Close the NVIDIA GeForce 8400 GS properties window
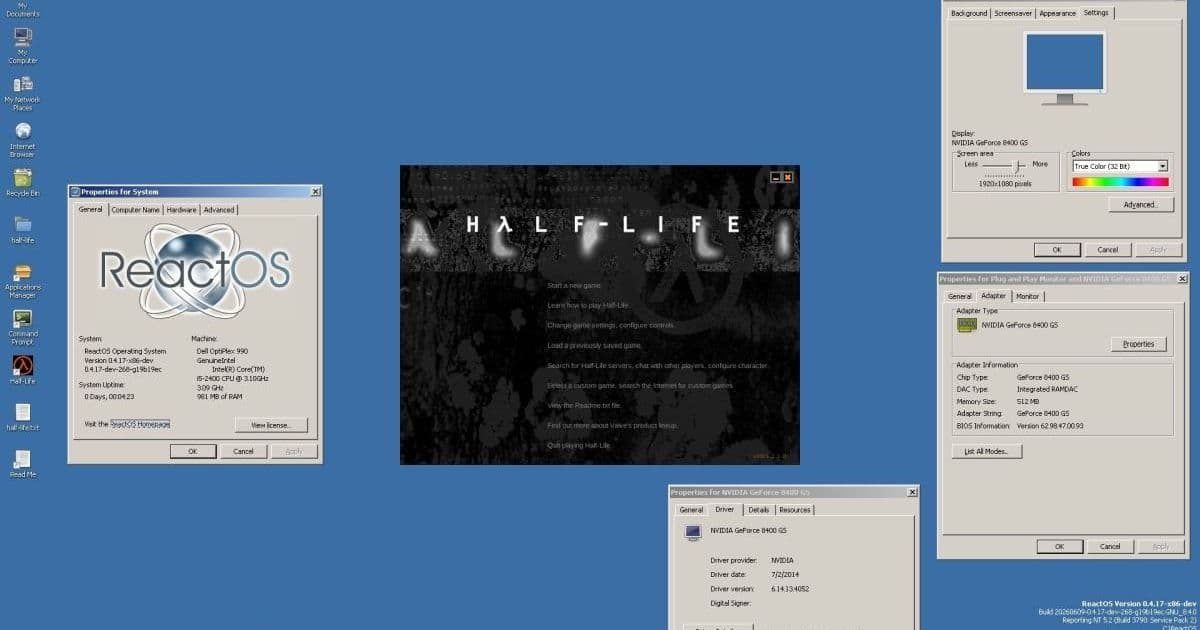The image size is (1200, 630). (911, 492)
